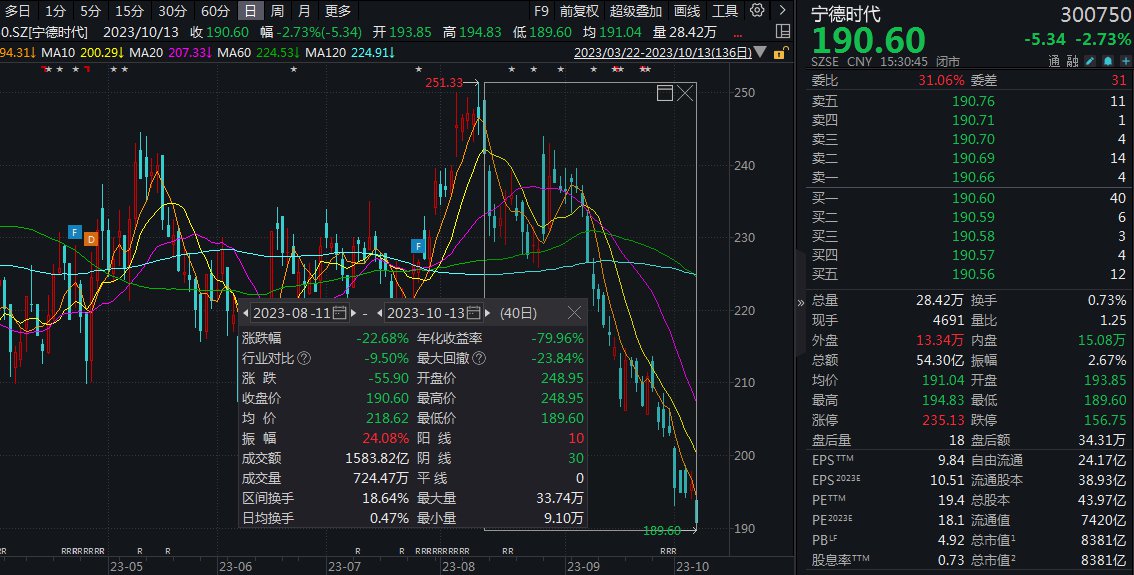The width and height of the screenshot is (1134, 575).
Task: Click the 融 tag in quote header
Action: pos(1072,61)
